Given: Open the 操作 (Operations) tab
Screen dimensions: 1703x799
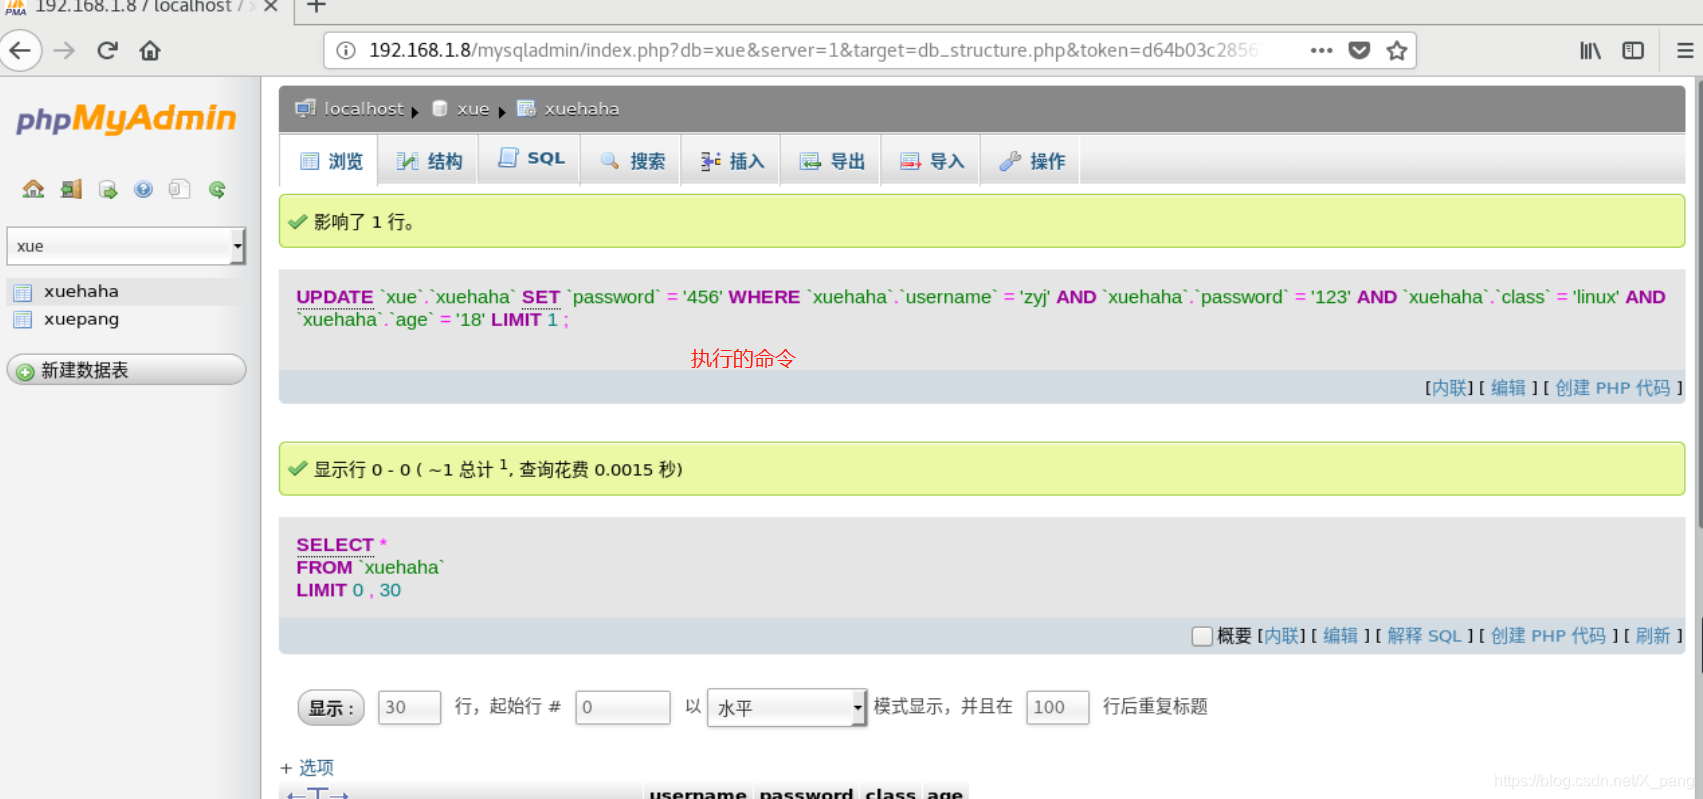Looking at the screenshot, I should (x=1031, y=161).
